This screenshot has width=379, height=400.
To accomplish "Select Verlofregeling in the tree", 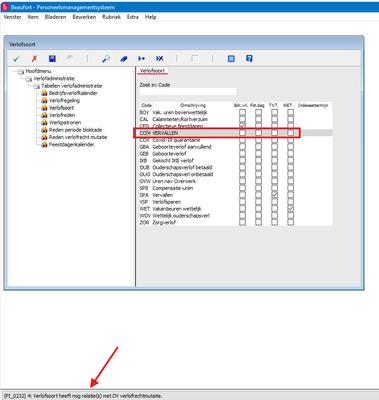I will point(64,100).
